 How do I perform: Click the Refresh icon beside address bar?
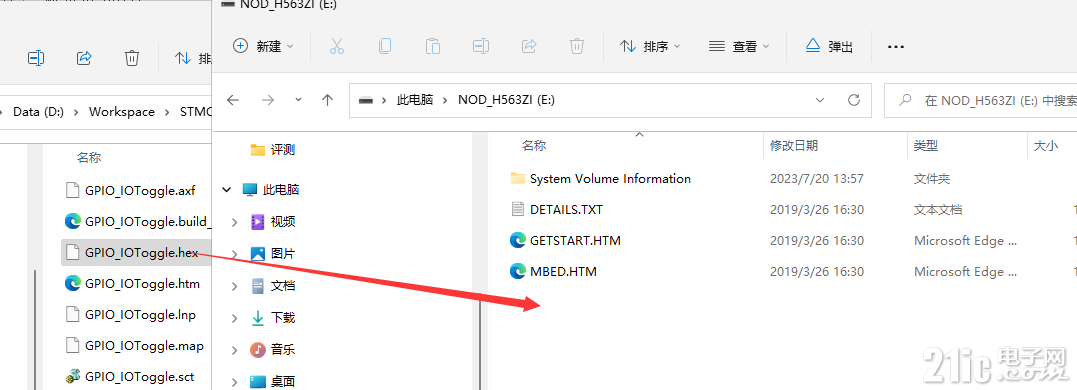(854, 100)
